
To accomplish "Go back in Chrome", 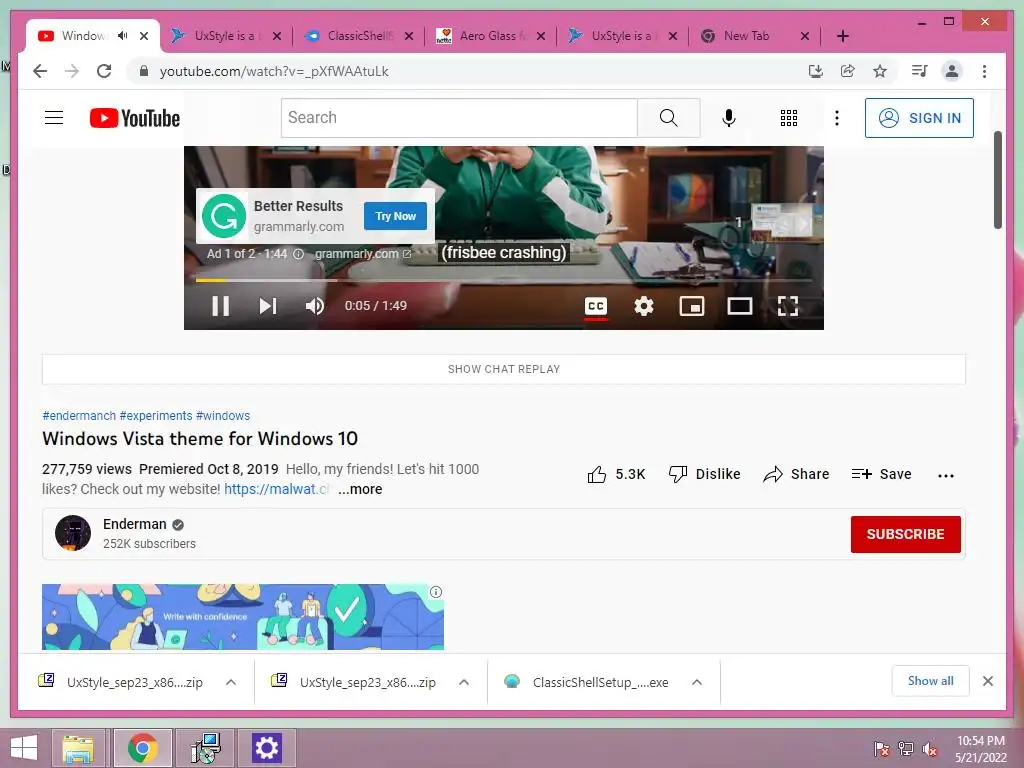I will click(40, 71).
